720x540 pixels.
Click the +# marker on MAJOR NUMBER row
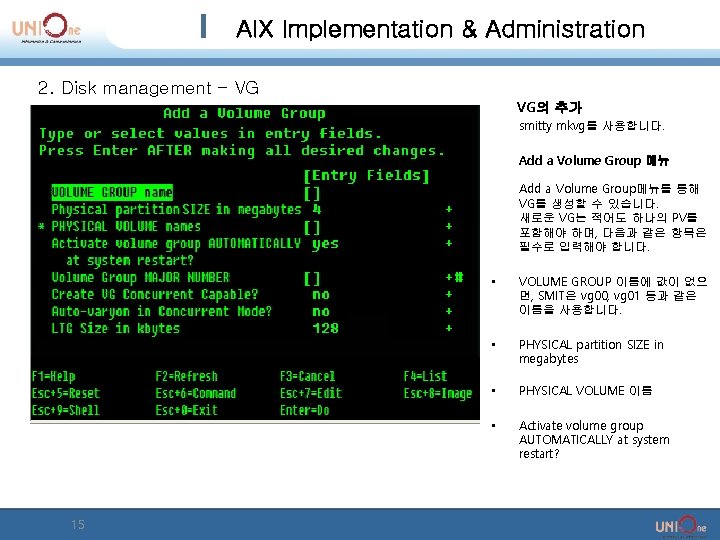454,277
